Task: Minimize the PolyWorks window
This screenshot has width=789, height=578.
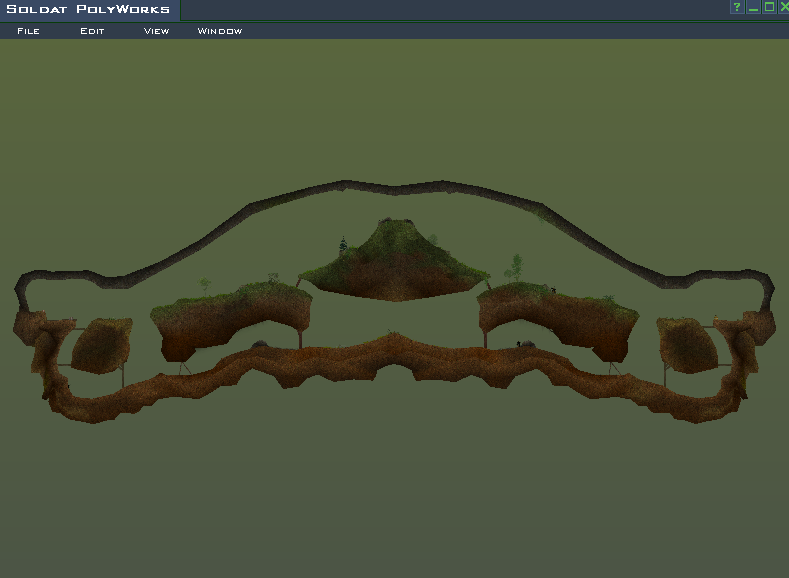Action: pyautogui.click(x=754, y=8)
